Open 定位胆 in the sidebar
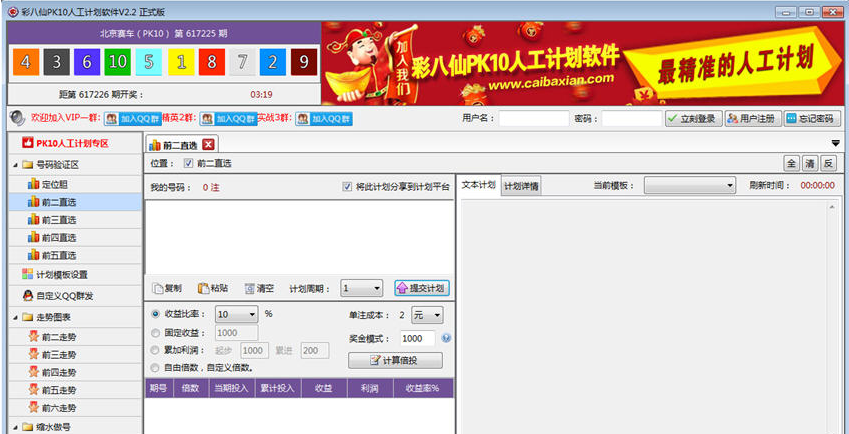This screenshot has height=434, width=849. (76, 185)
